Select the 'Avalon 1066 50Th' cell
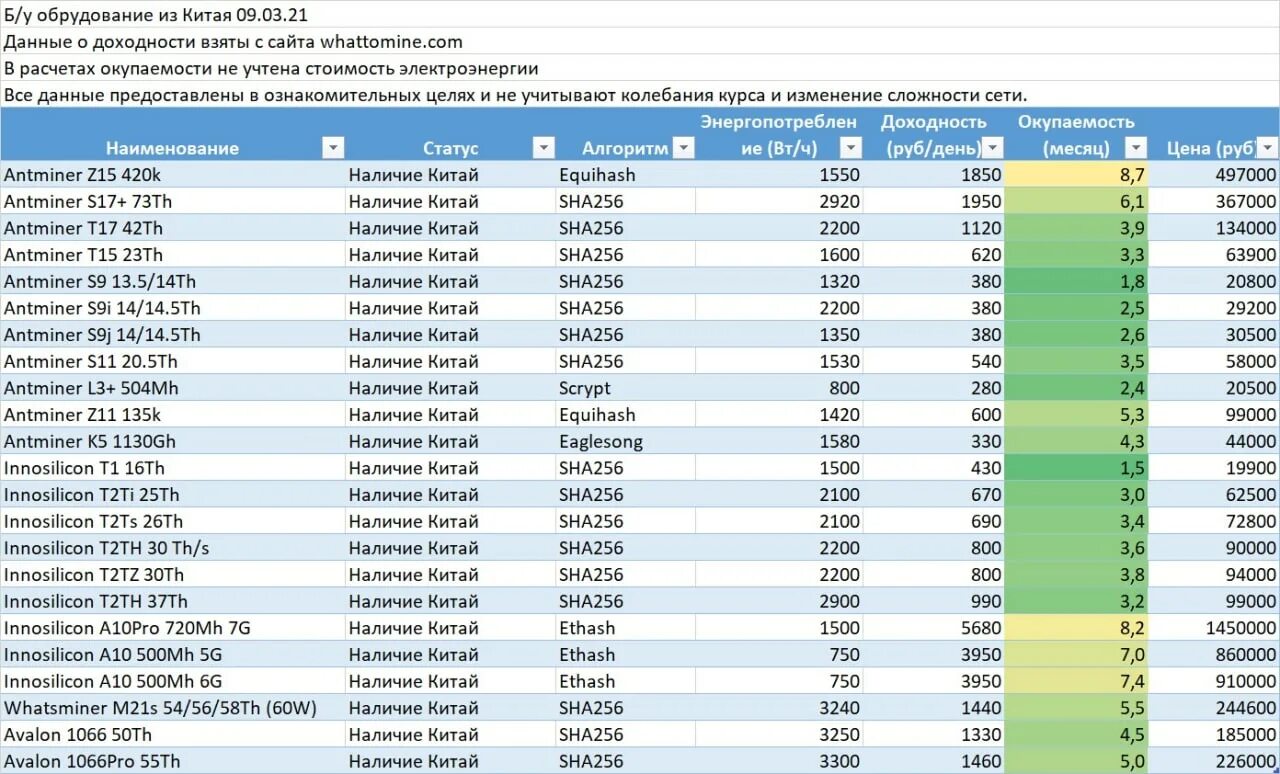1280x774 pixels. tap(172, 734)
